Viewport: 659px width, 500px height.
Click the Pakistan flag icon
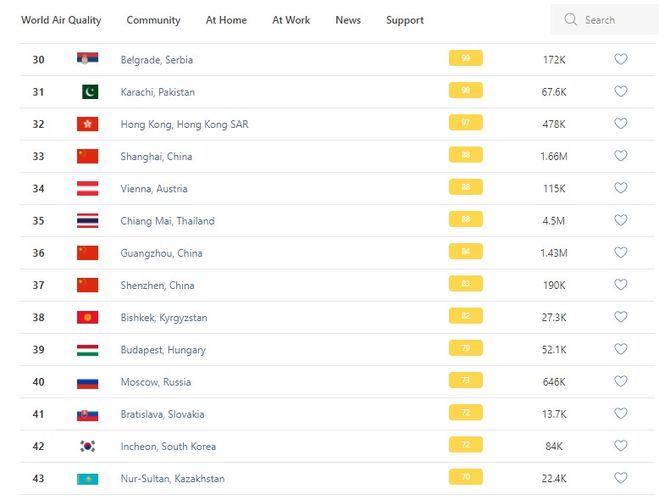pyautogui.click(x=88, y=92)
